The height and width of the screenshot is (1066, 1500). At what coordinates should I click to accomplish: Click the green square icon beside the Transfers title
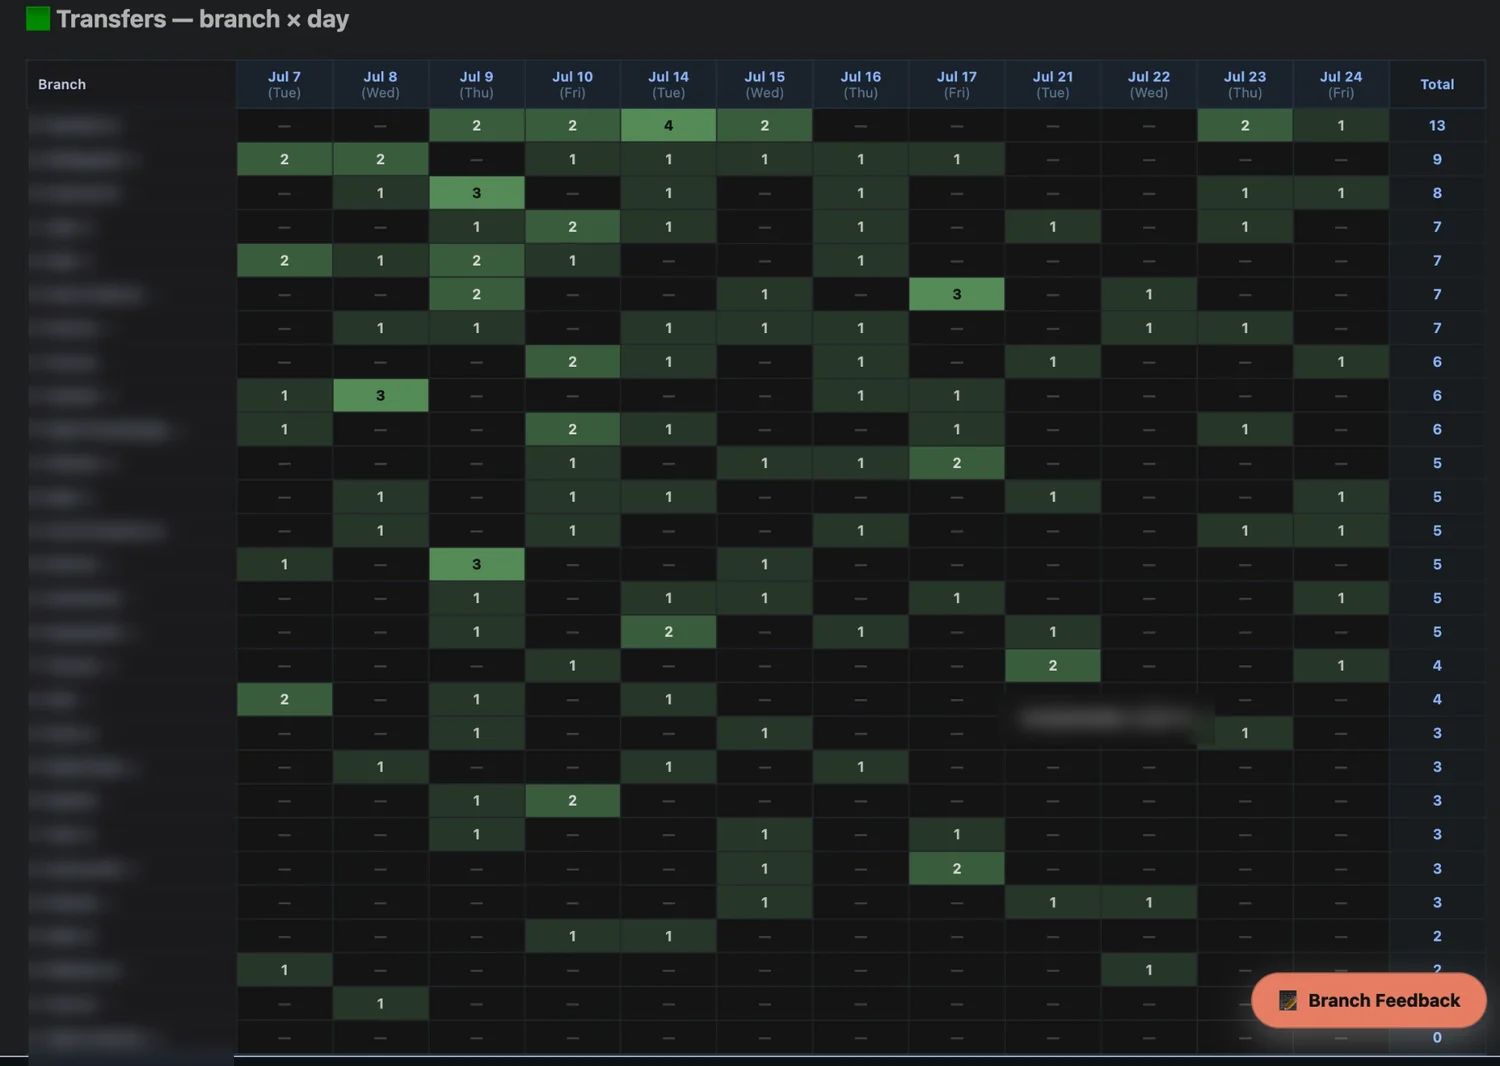[x=38, y=19]
